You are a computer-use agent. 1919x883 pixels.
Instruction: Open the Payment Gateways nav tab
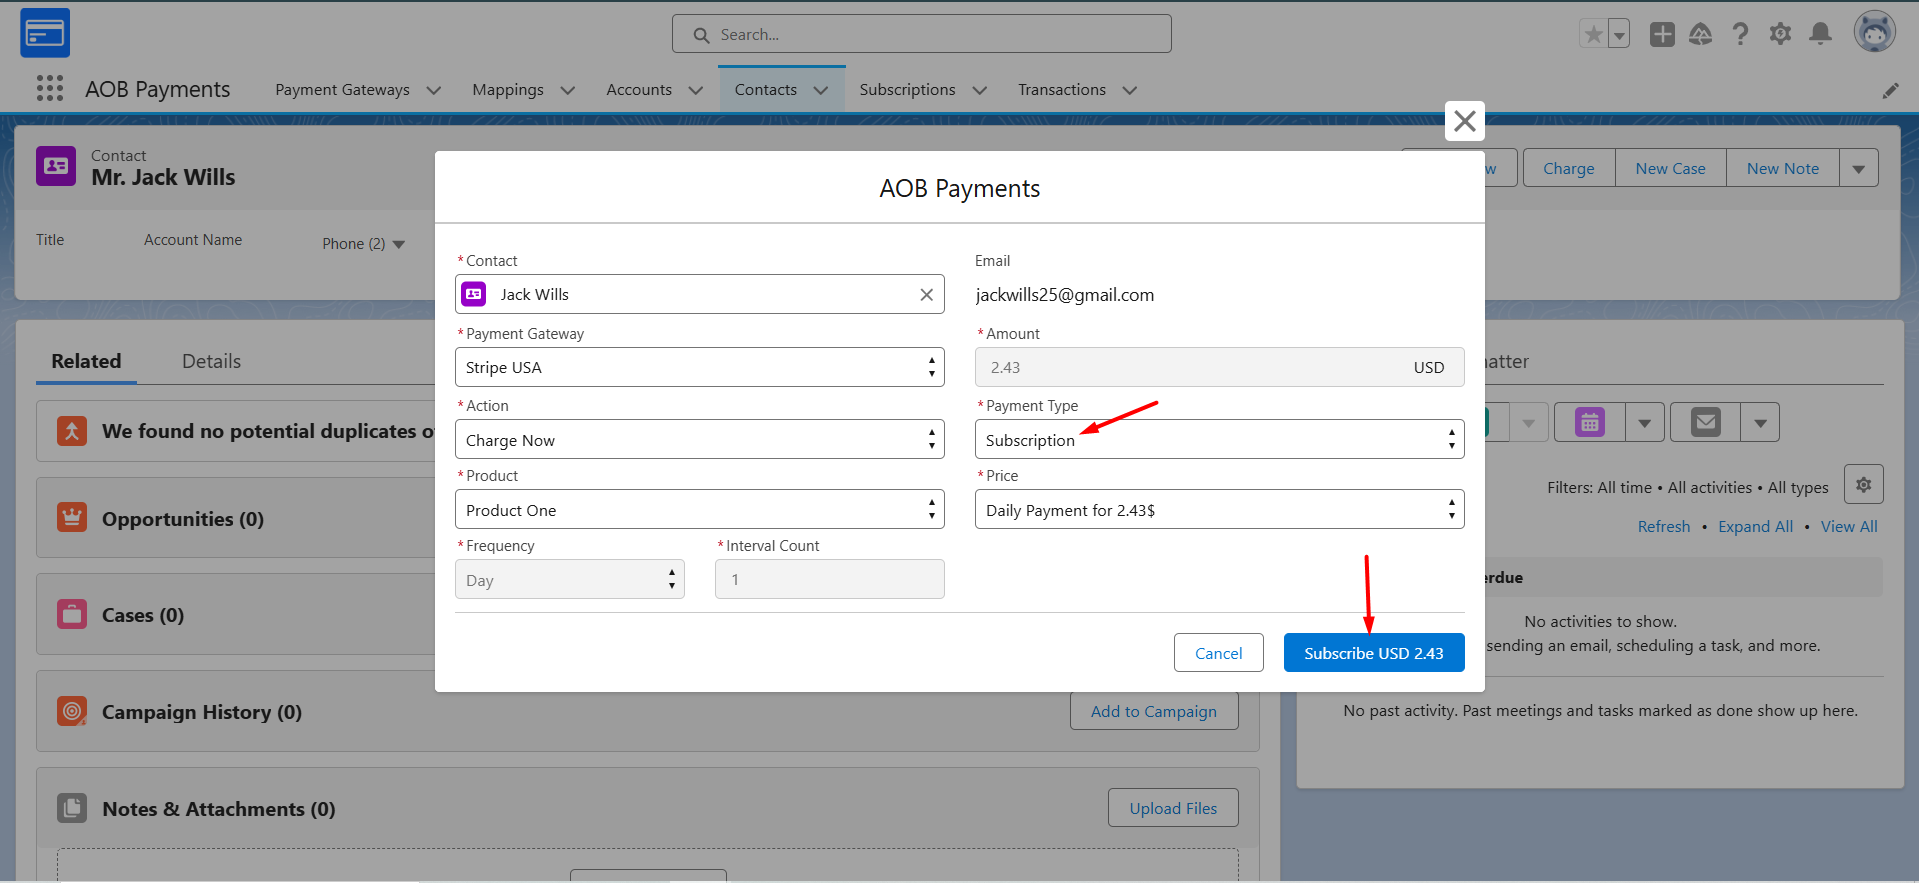coord(342,90)
